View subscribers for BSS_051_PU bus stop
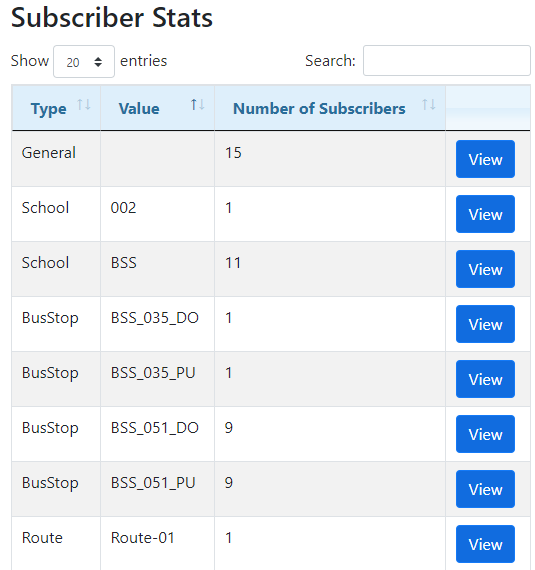 [485, 489]
